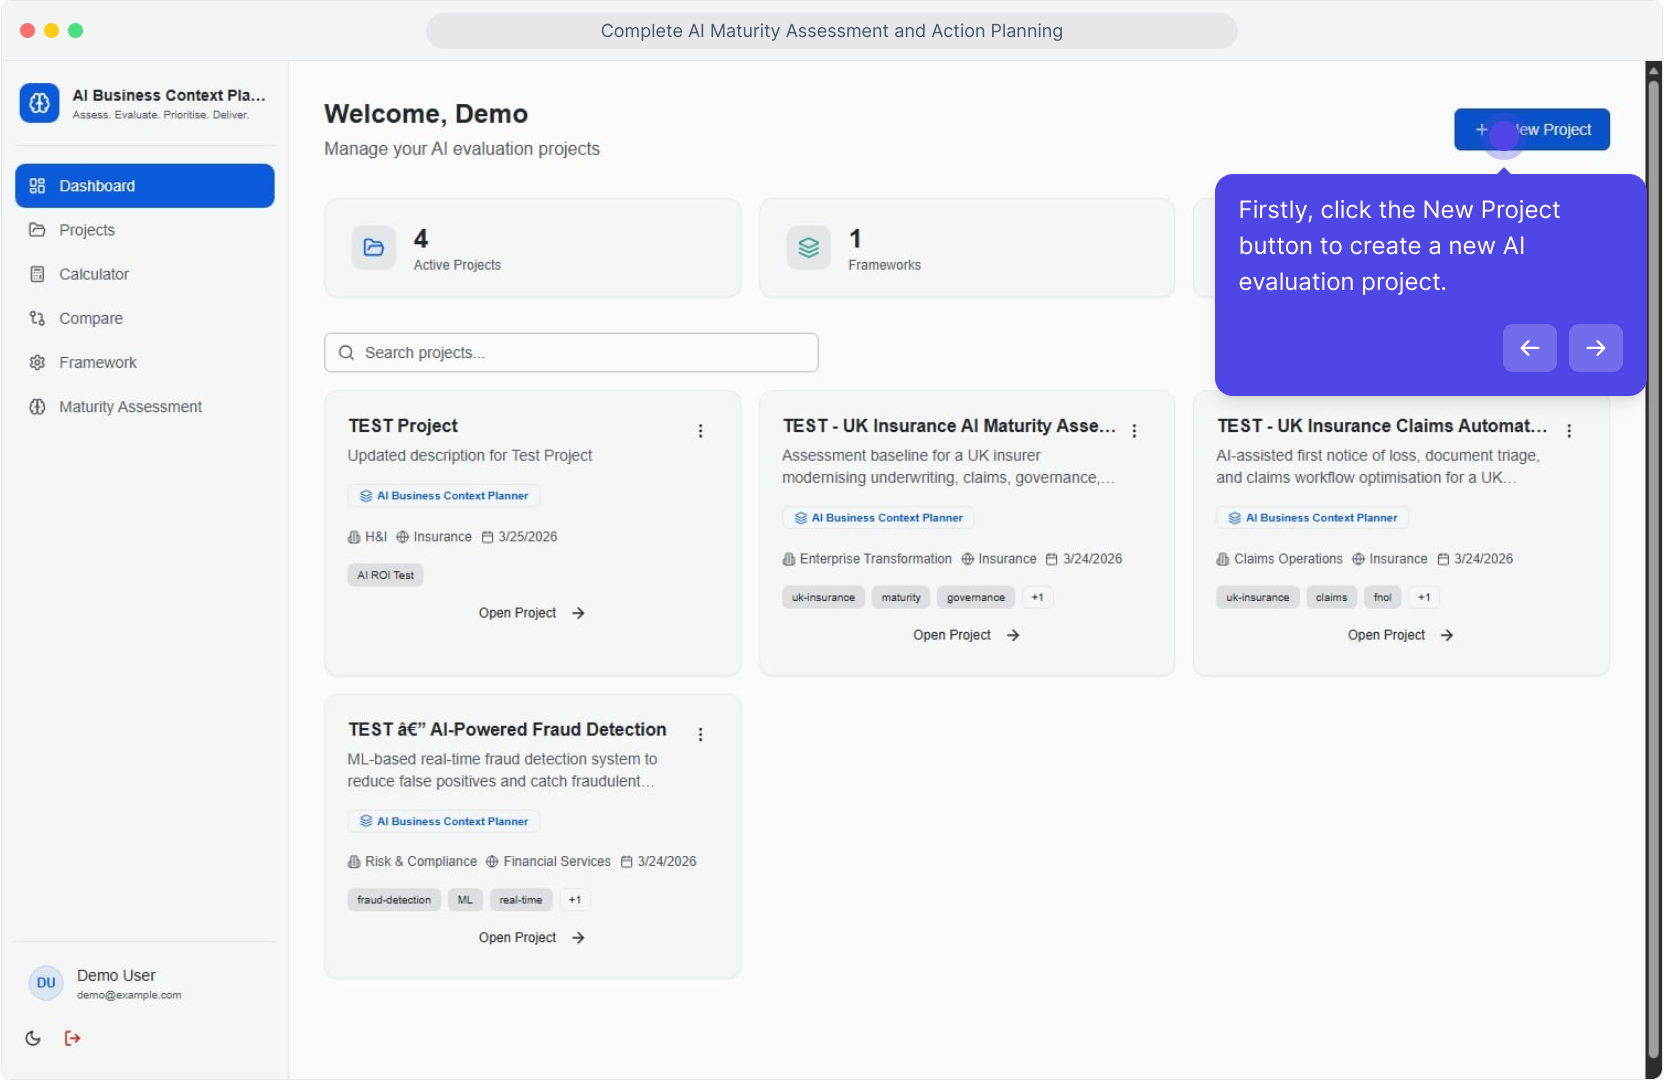Click the search magnifier icon
This screenshot has width=1664, height=1080.
pyautogui.click(x=346, y=352)
